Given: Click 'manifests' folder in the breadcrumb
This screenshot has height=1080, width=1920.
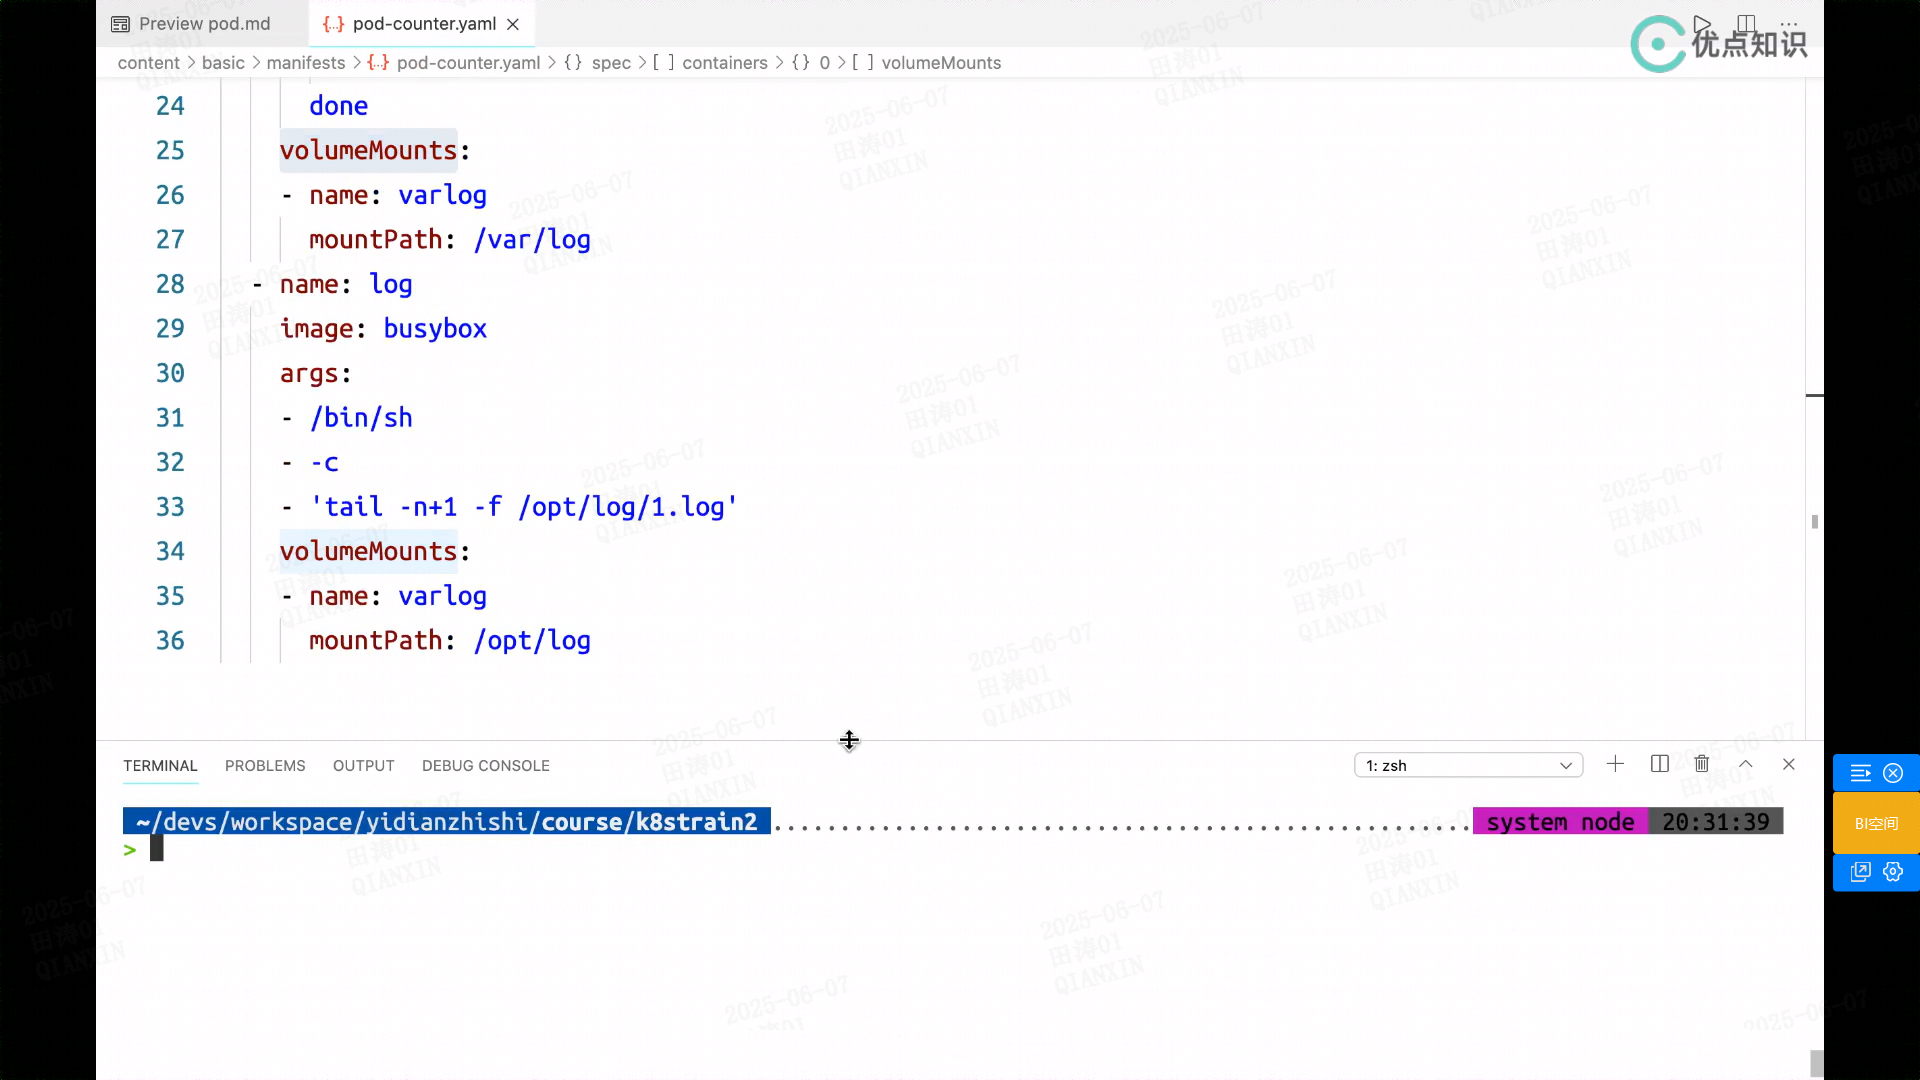Looking at the screenshot, I should click(305, 63).
